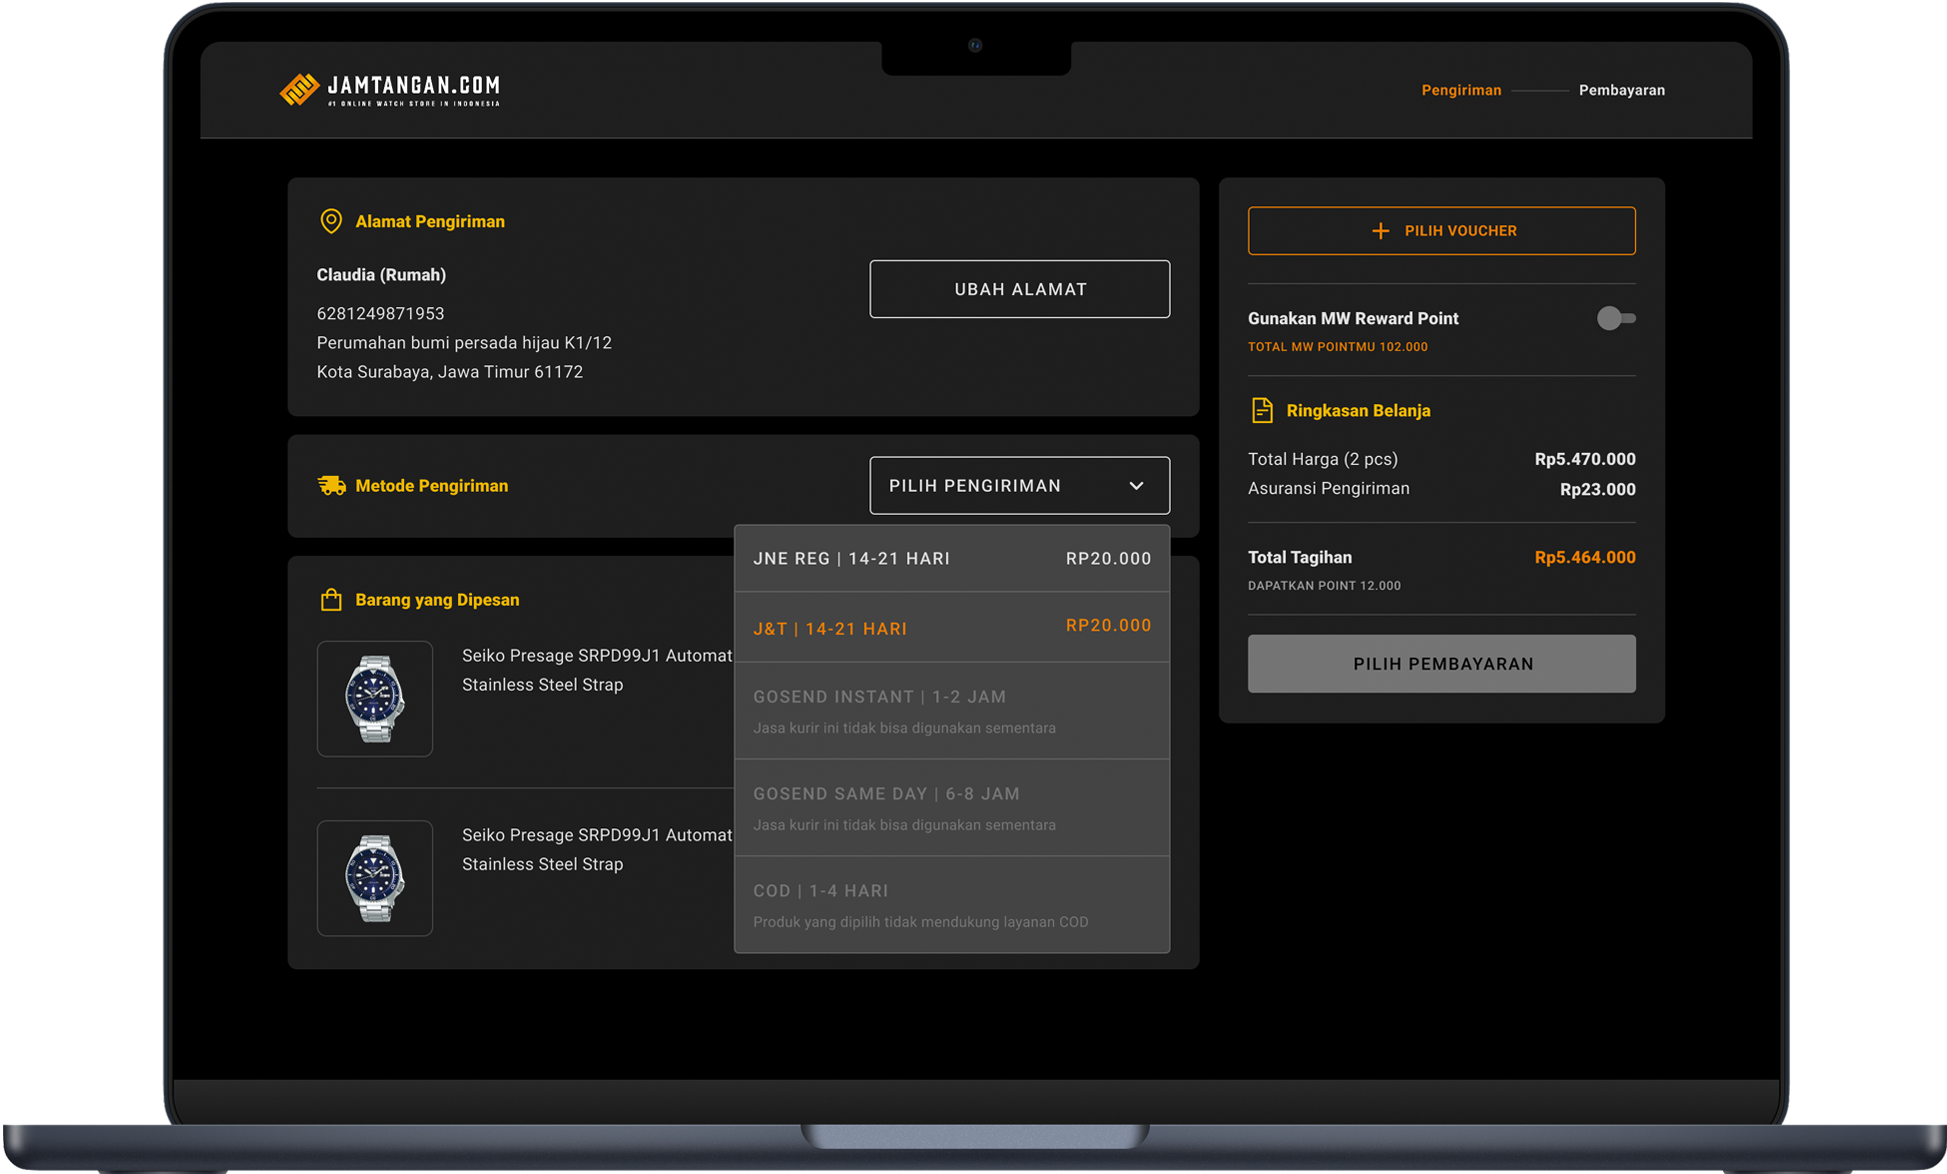Click the chevron arrow in Pilih Pengiriman

tap(1136, 486)
